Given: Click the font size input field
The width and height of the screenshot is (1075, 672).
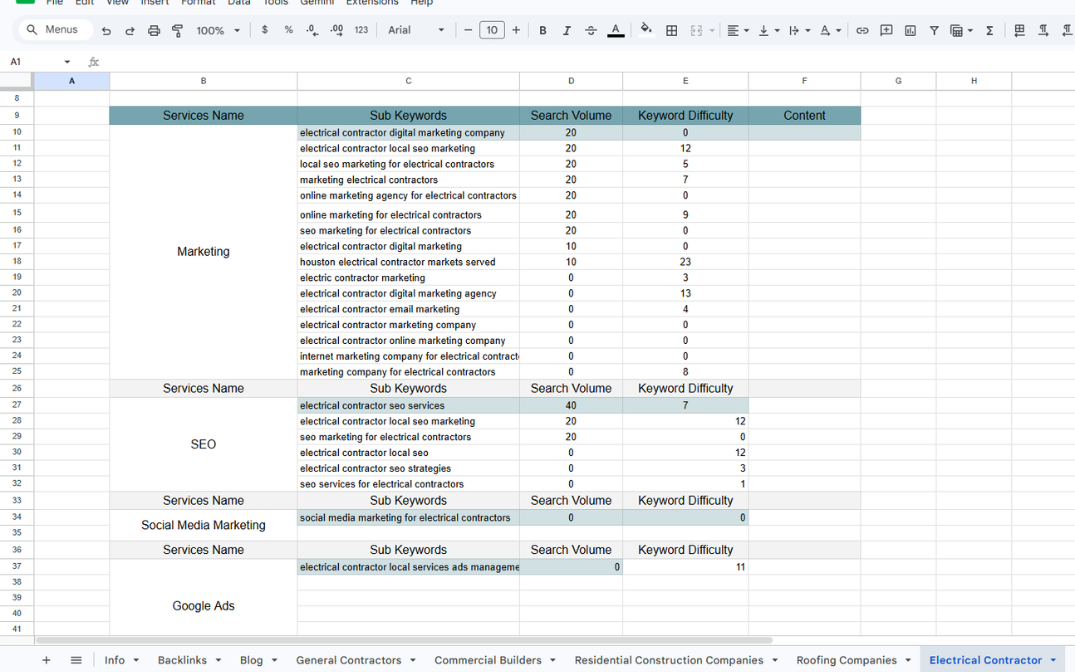Looking at the screenshot, I should 492,31.
